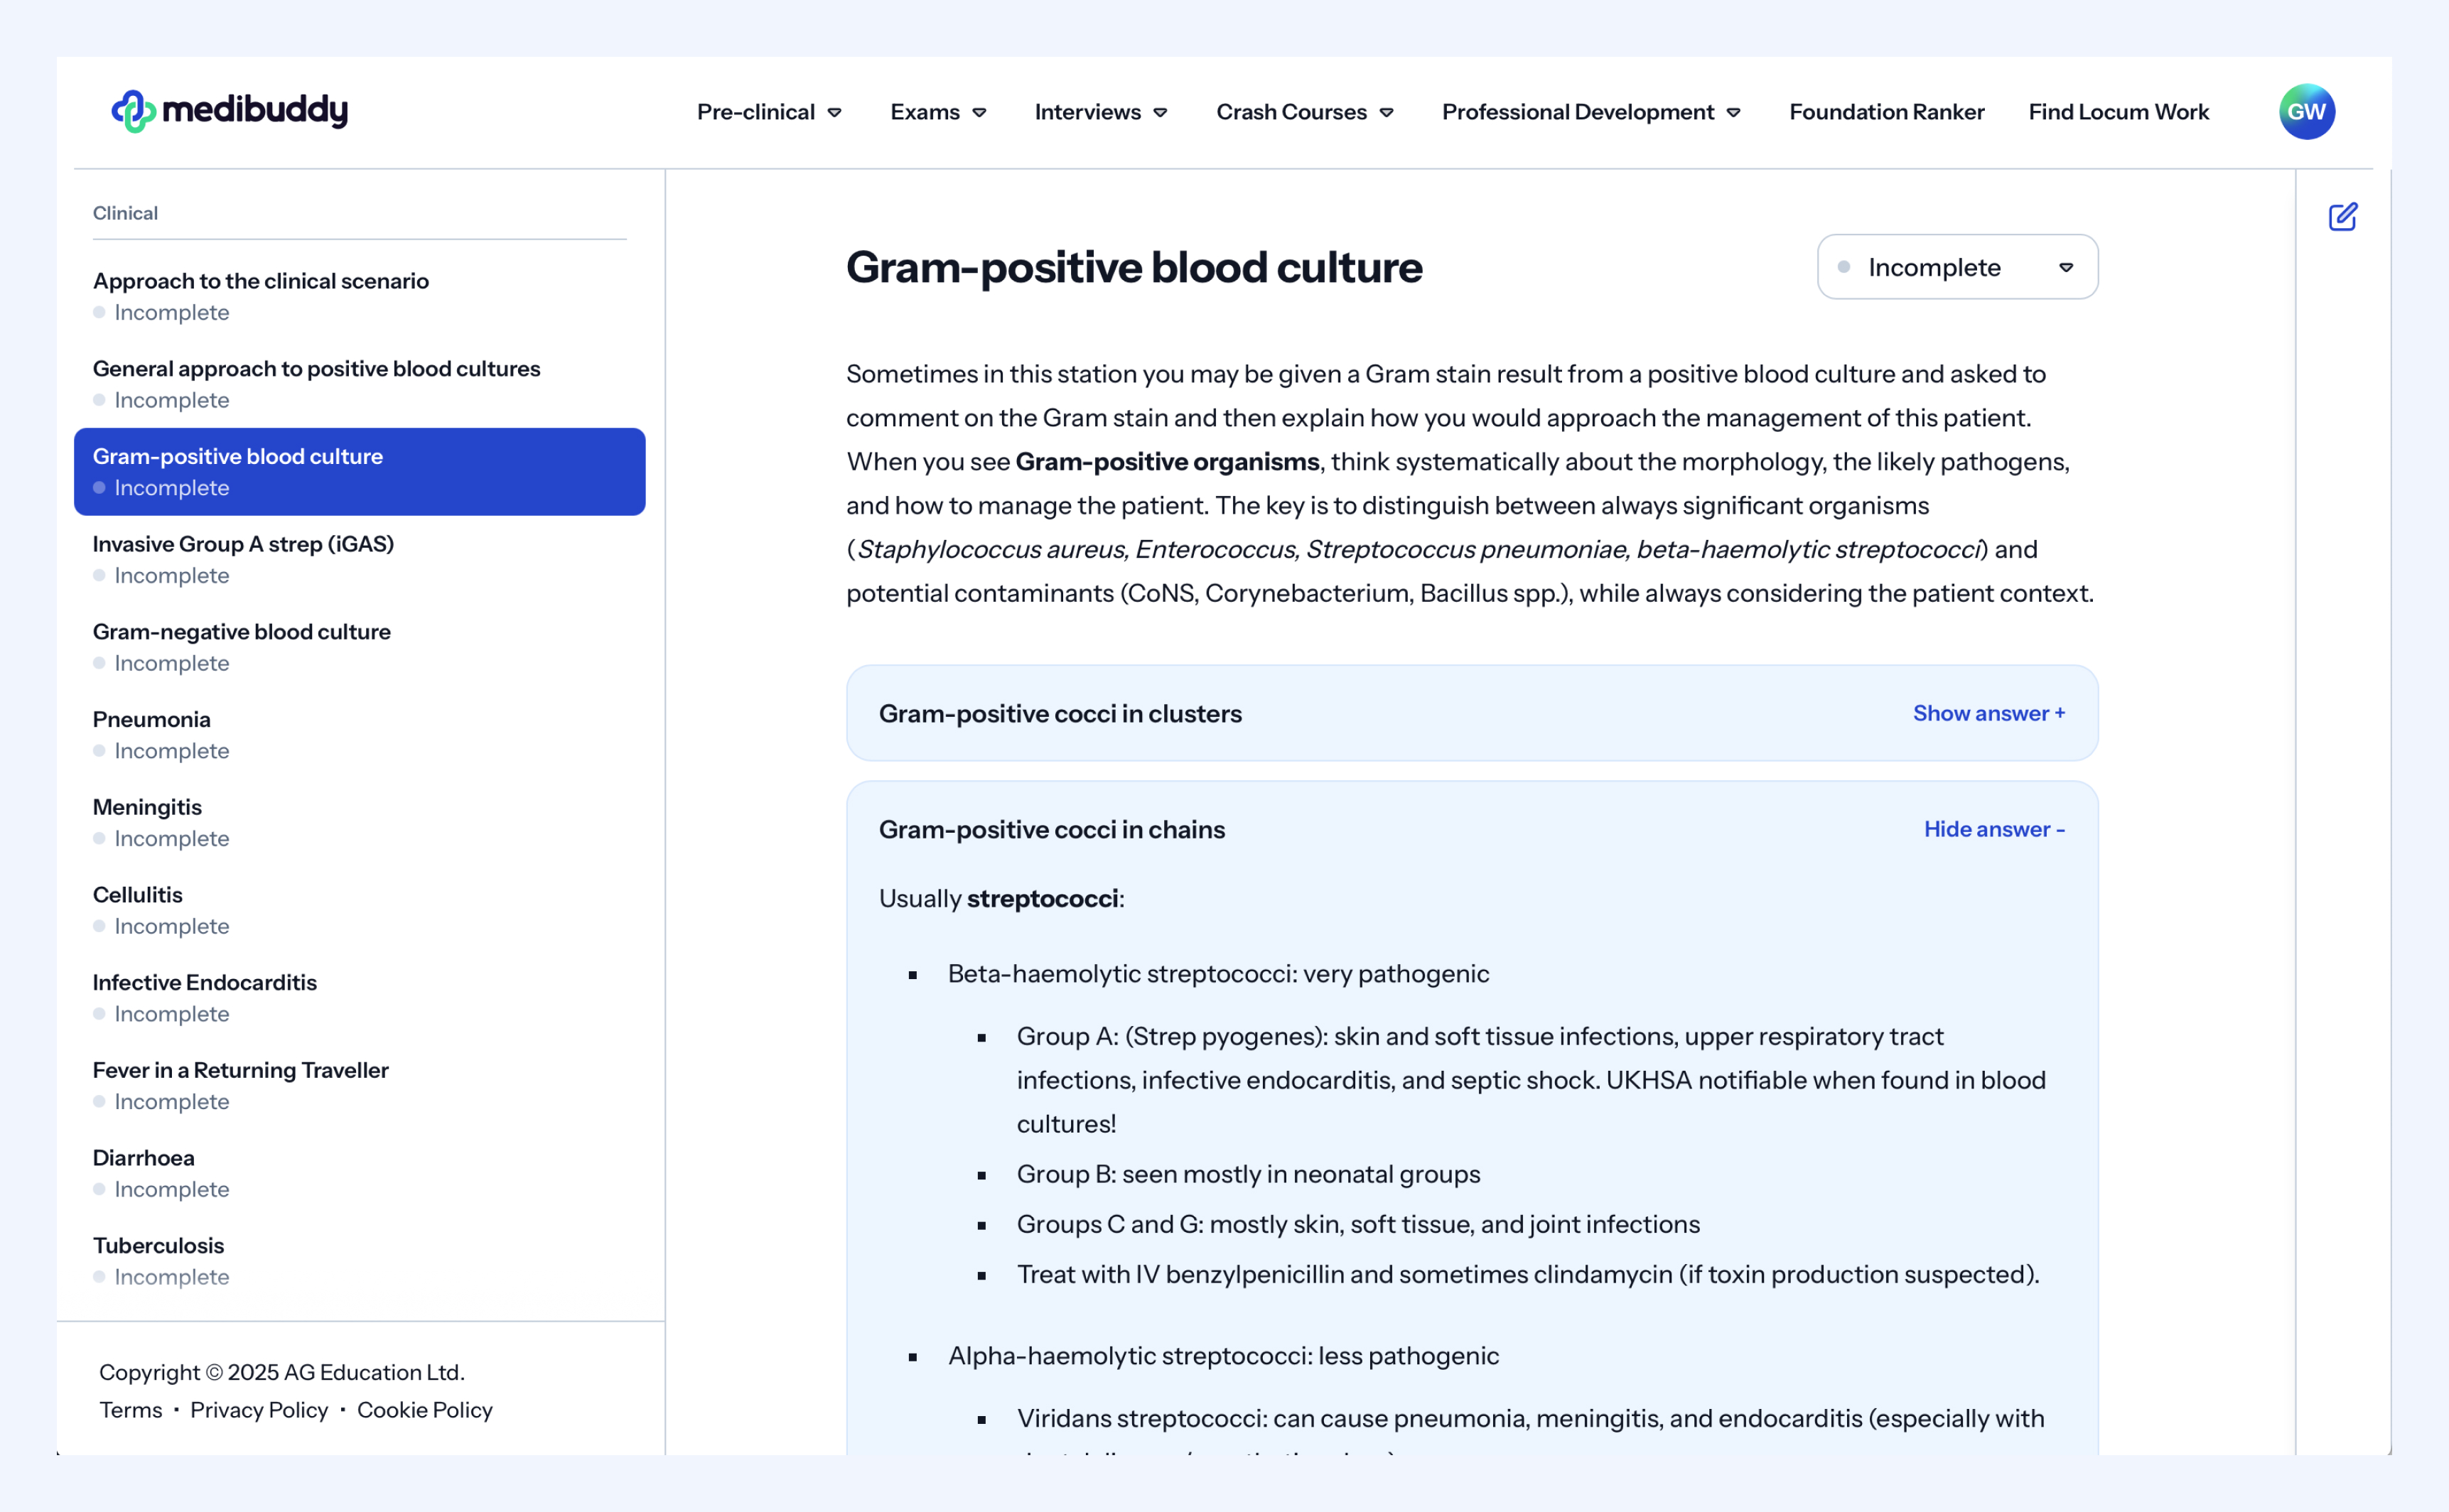Click the Interviews caret icon
2449x1512 pixels.
[x=1161, y=113]
